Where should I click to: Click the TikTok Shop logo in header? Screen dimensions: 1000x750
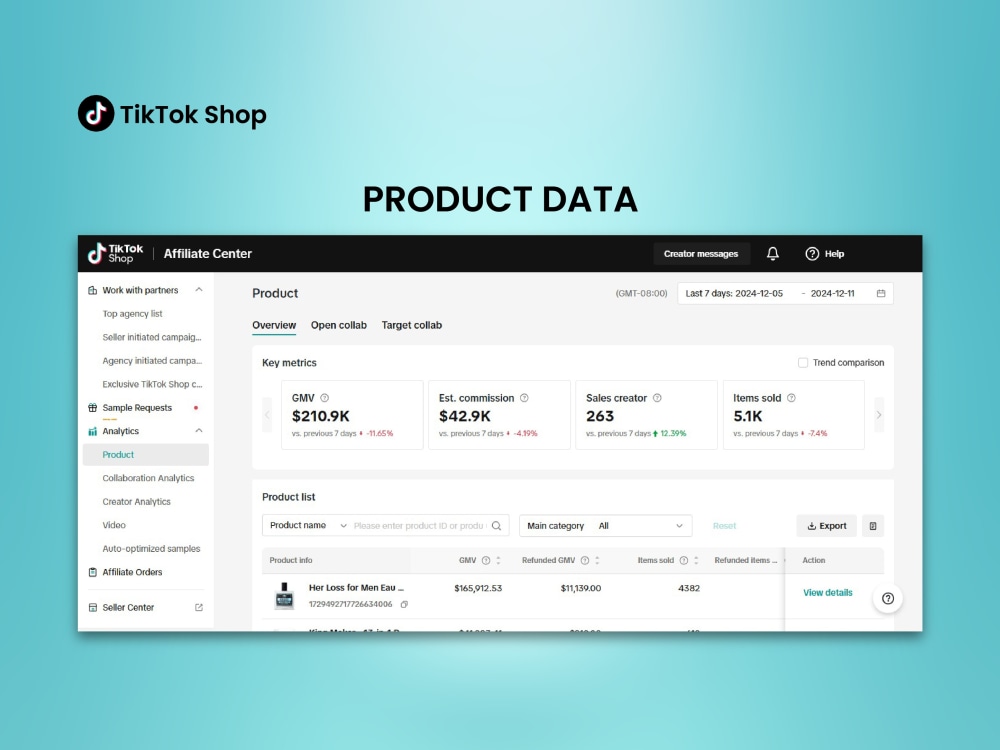(x=115, y=253)
